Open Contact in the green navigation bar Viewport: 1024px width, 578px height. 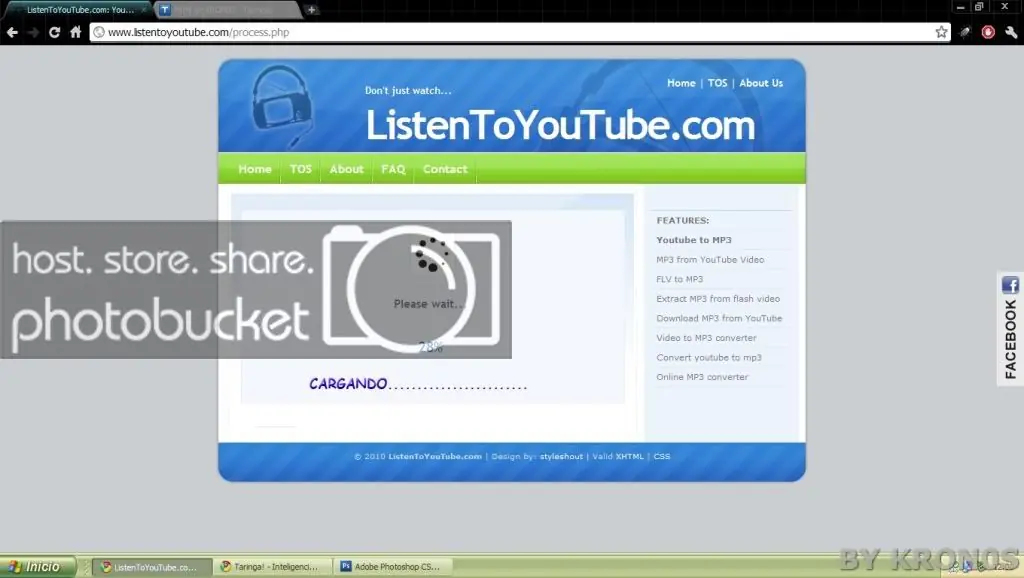445,169
